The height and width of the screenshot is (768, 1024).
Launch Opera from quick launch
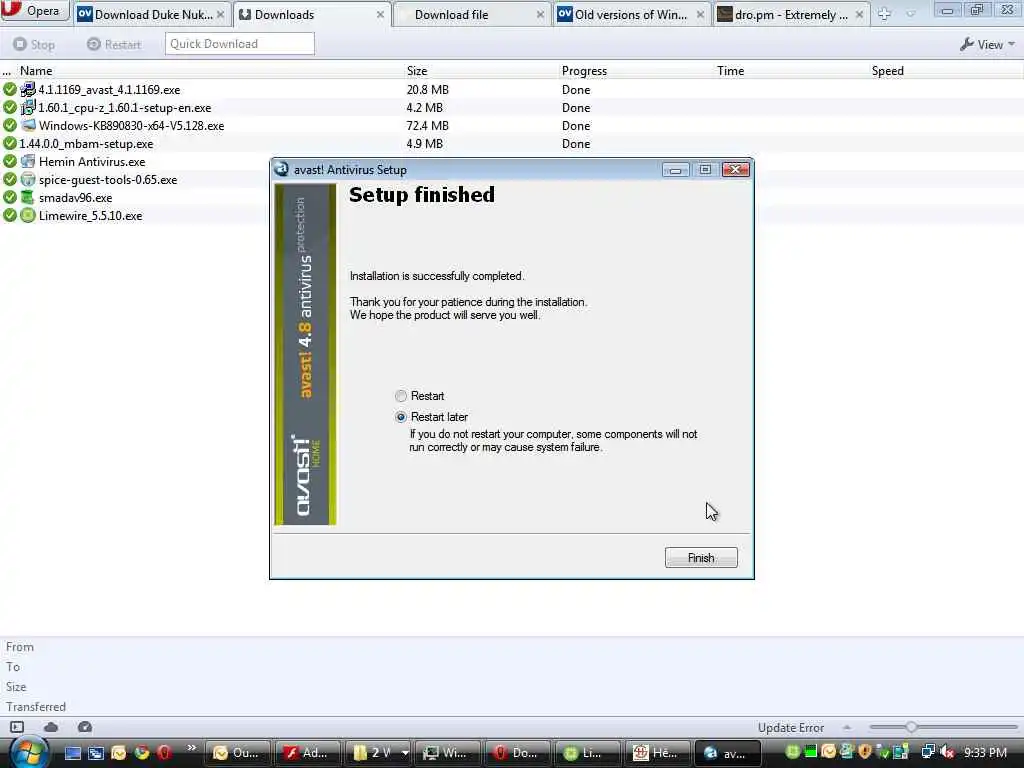pyautogui.click(x=164, y=753)
